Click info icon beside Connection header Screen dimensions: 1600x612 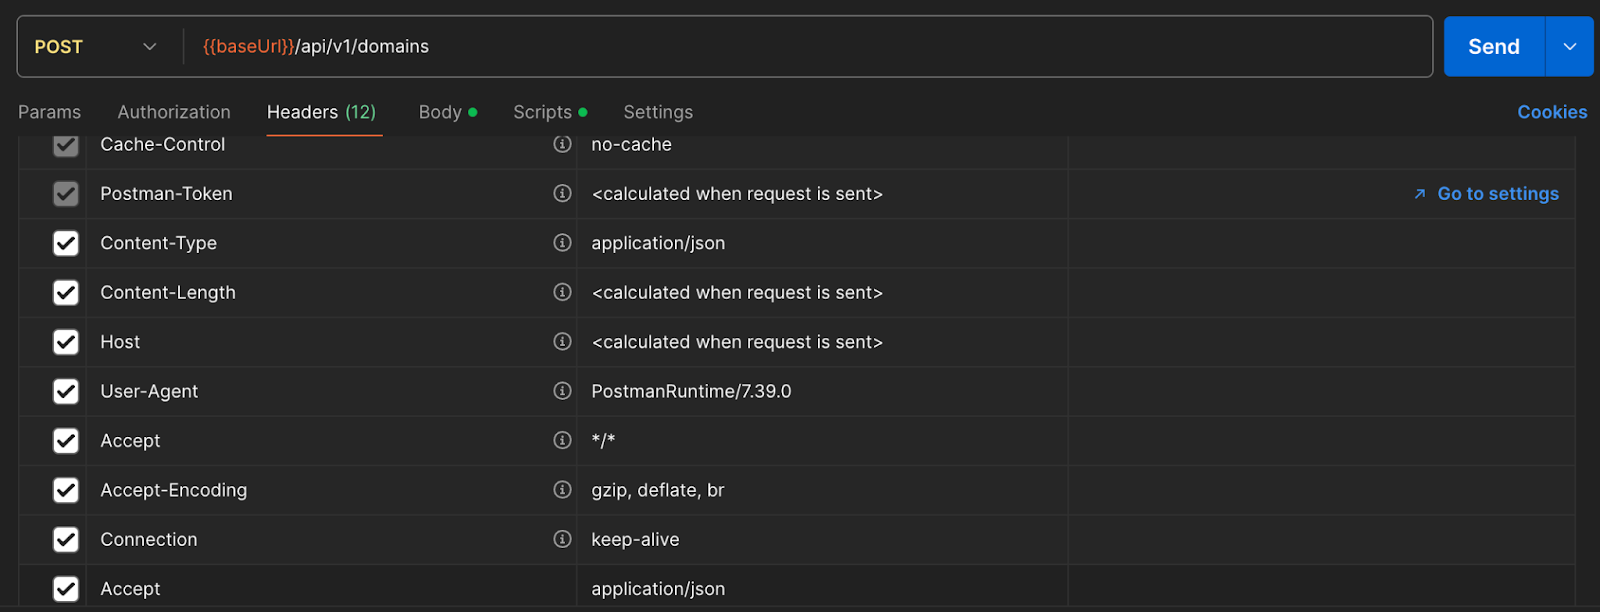pos(562,539)
